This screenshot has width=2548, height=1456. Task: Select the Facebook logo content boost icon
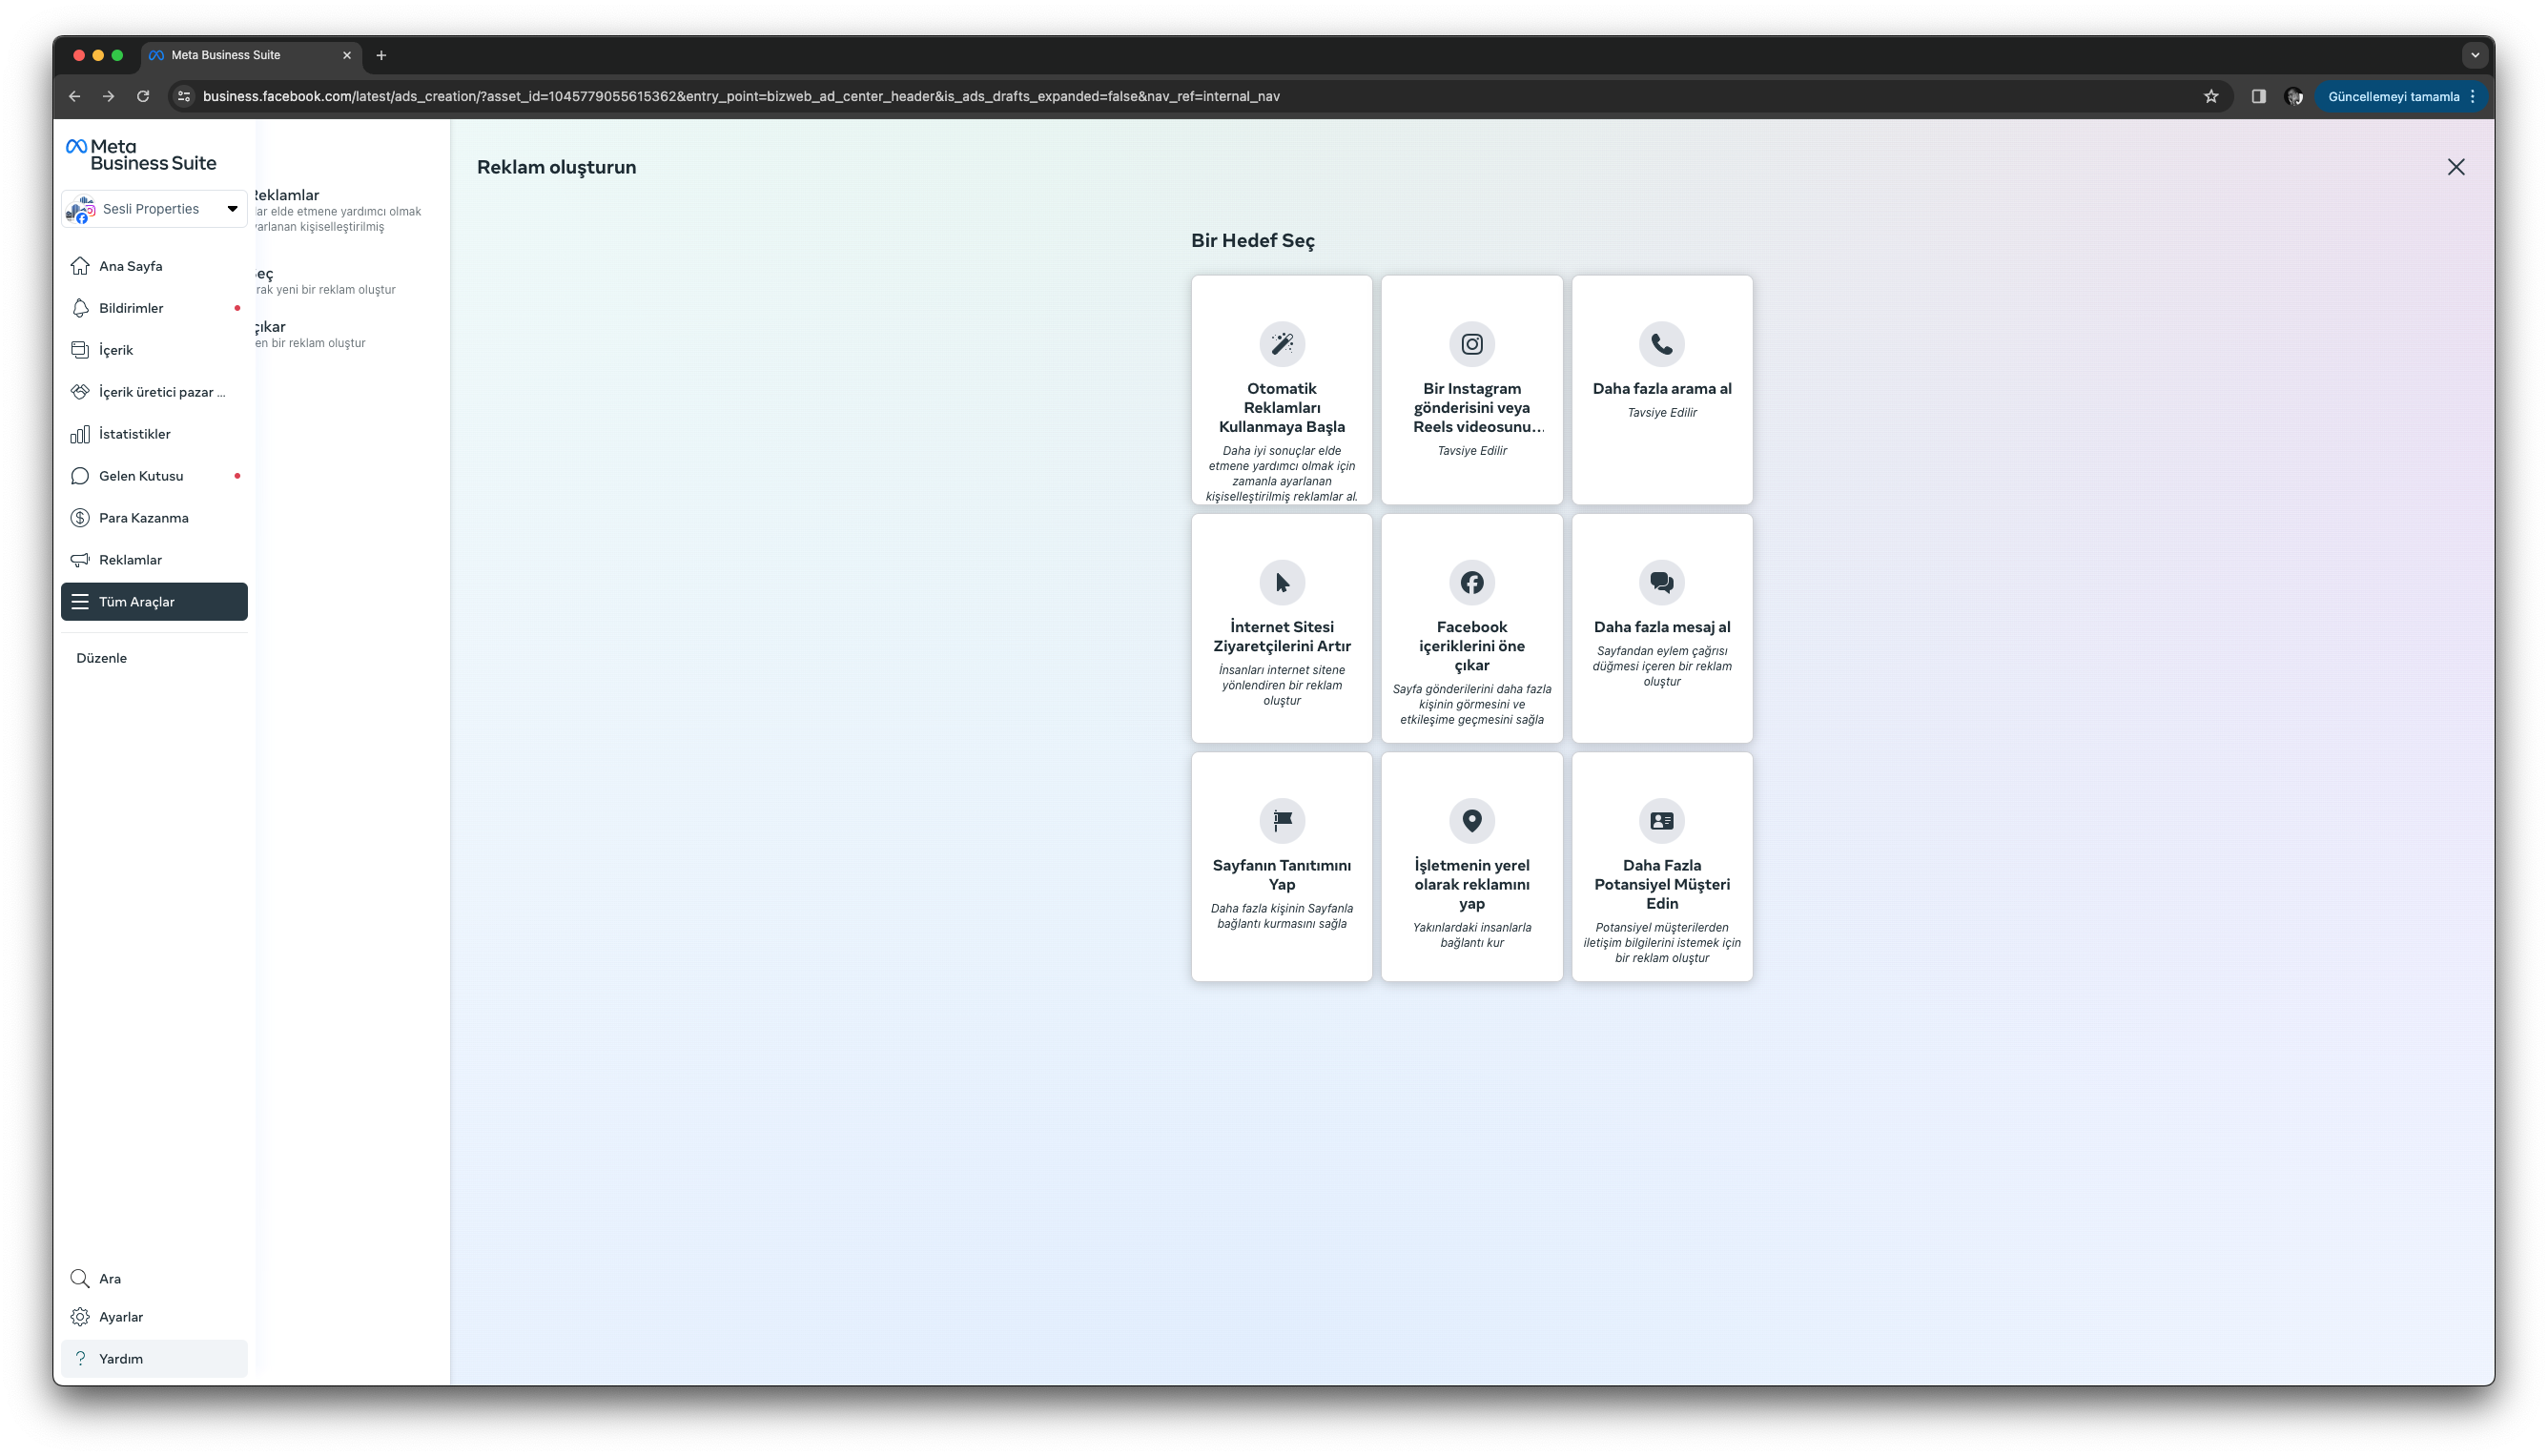[1471, 582]
